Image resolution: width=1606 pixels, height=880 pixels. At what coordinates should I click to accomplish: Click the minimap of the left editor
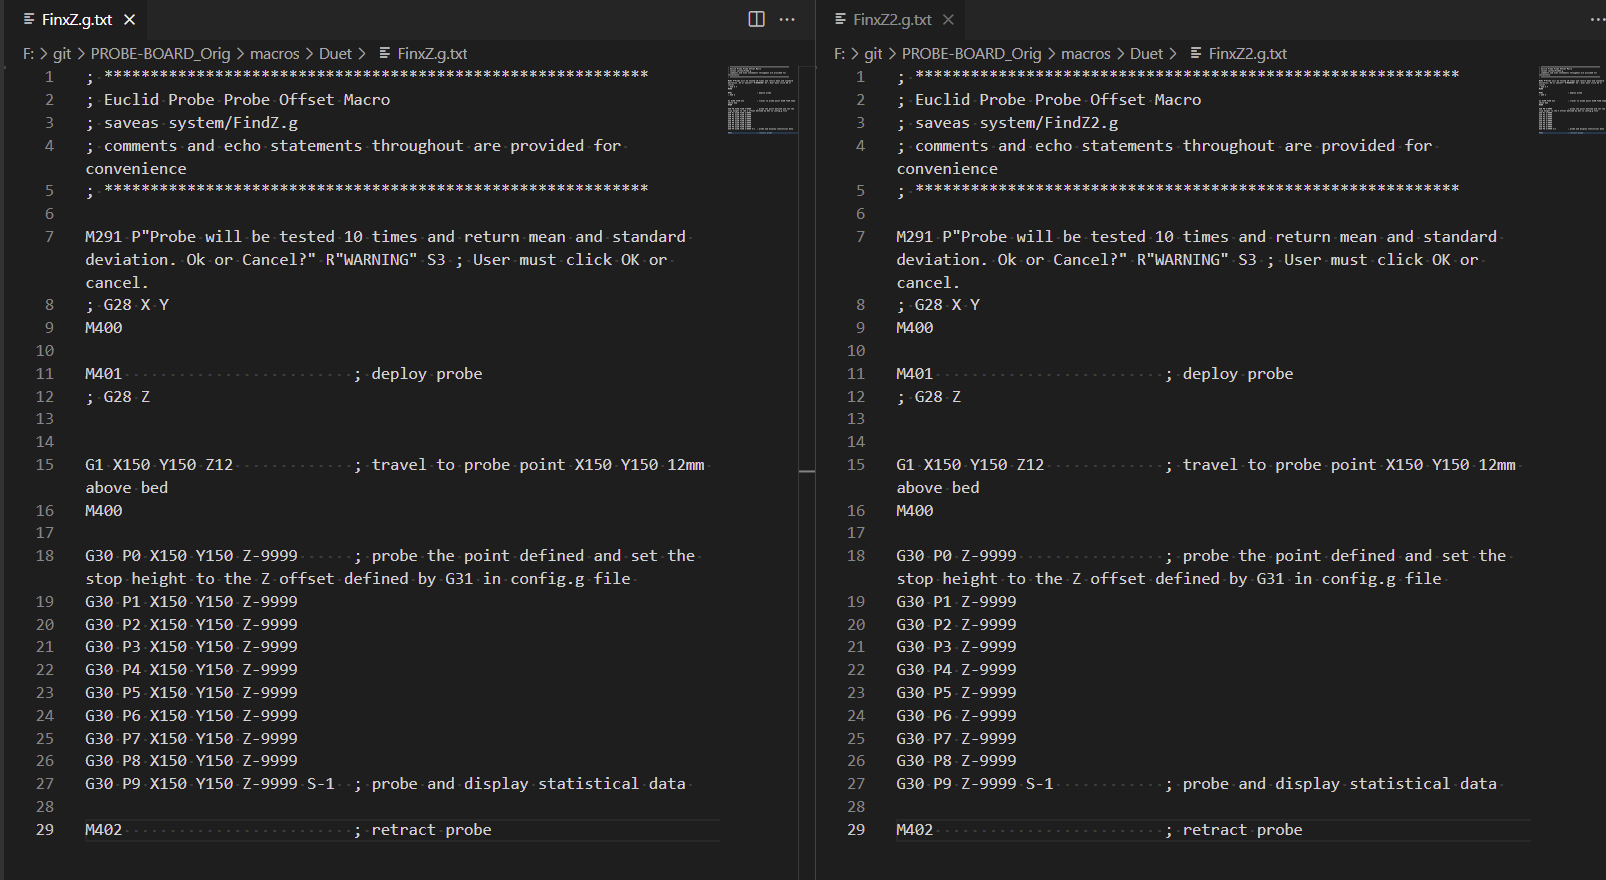[762, 99]
